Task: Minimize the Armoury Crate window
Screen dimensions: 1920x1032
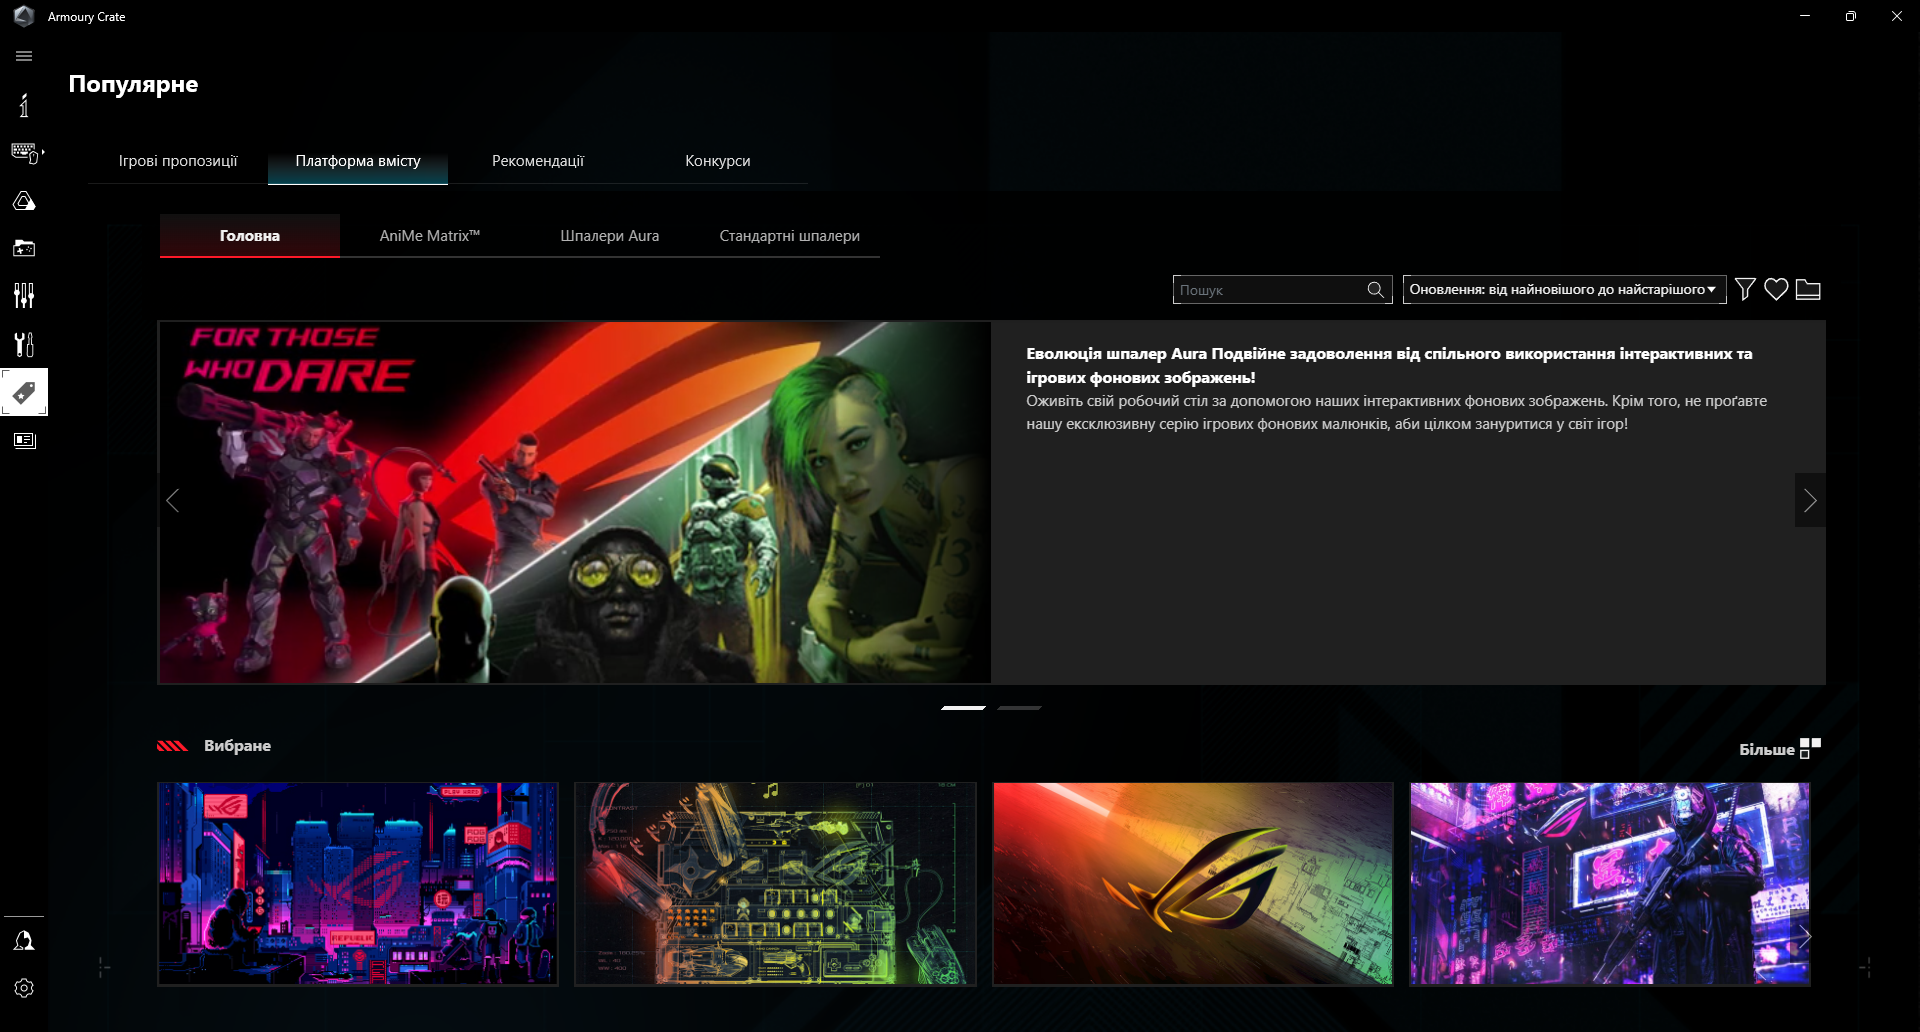Action: coord(1805,16)
